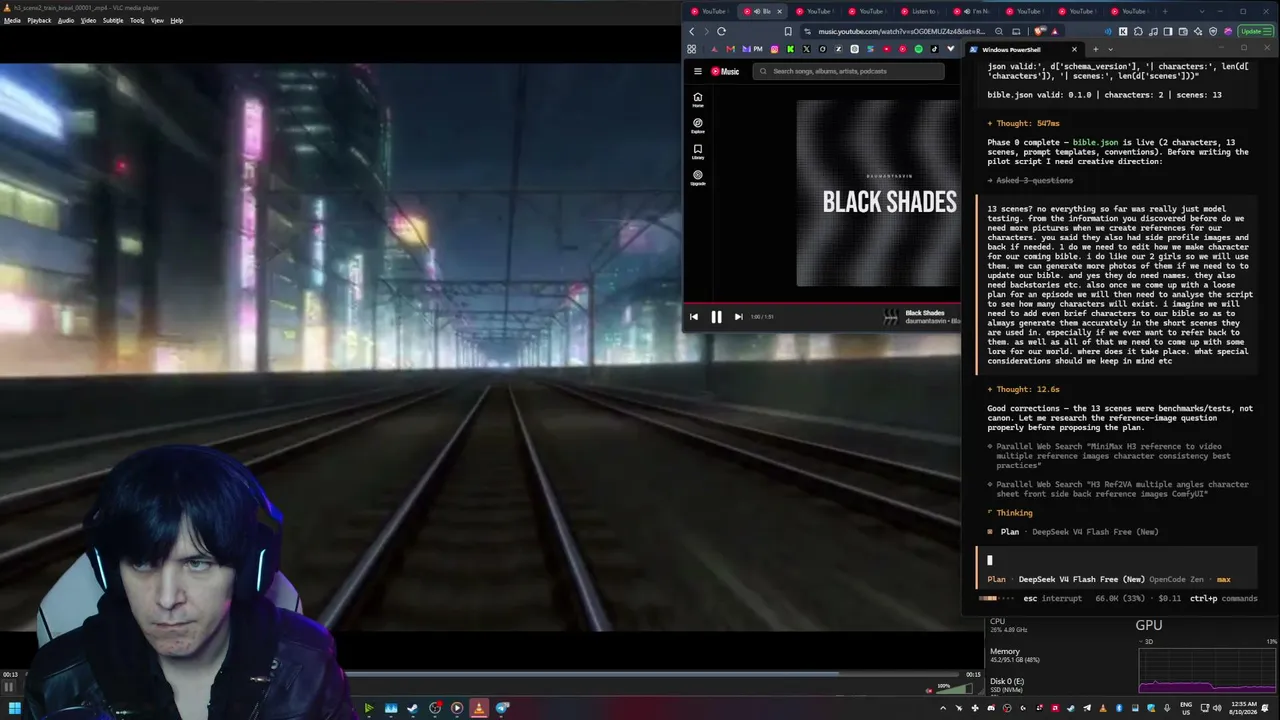Go back in the browser
The image size is (1280, 720).
[691, 31]
